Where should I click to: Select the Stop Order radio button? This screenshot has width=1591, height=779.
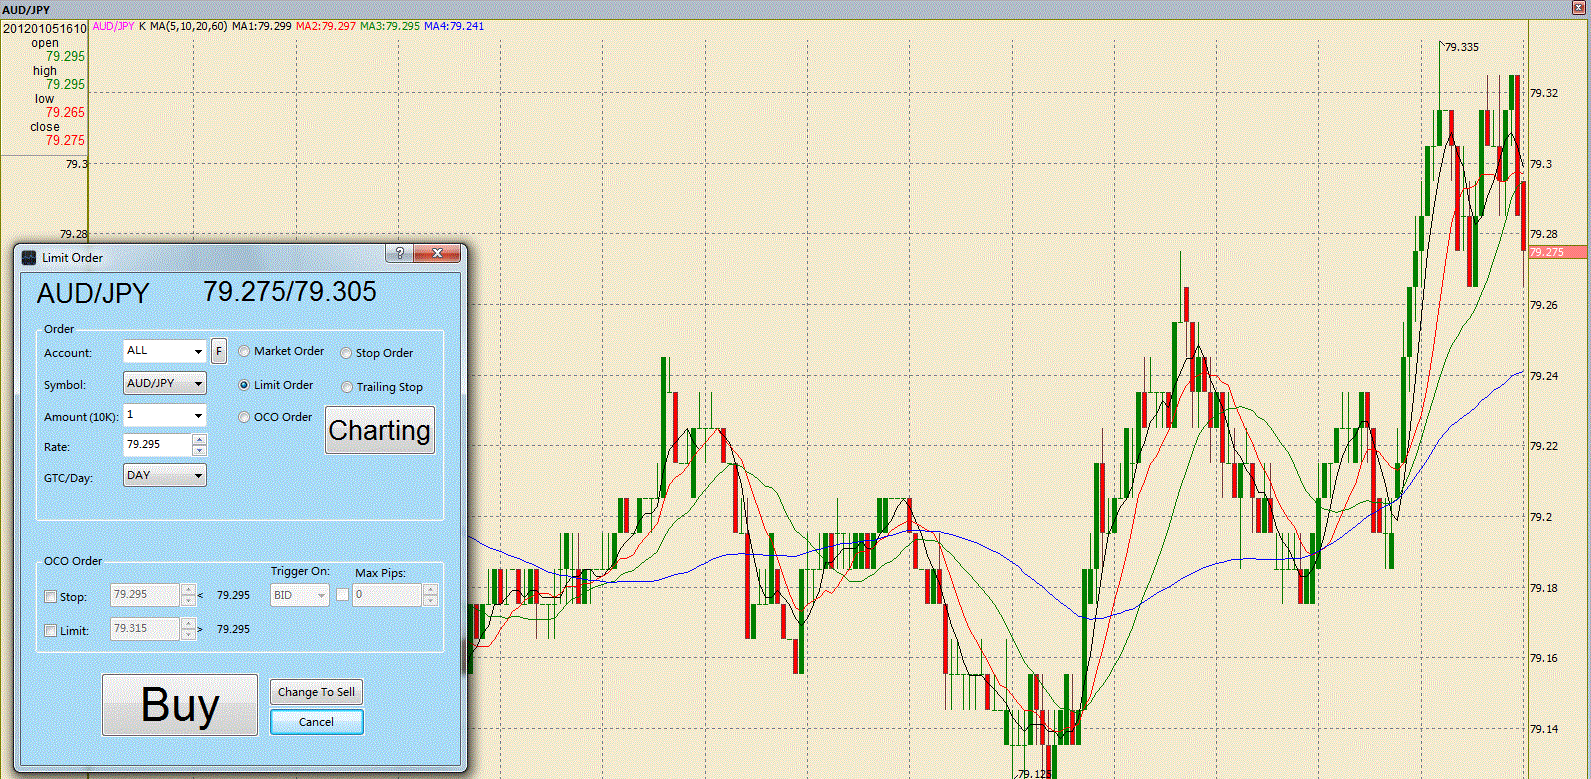click(x=346, y=353)
